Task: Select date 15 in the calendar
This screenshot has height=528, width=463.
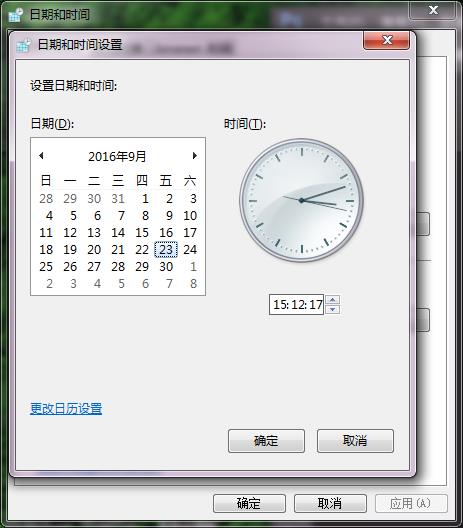Action: pyautogui.click(x=142, y=232)
